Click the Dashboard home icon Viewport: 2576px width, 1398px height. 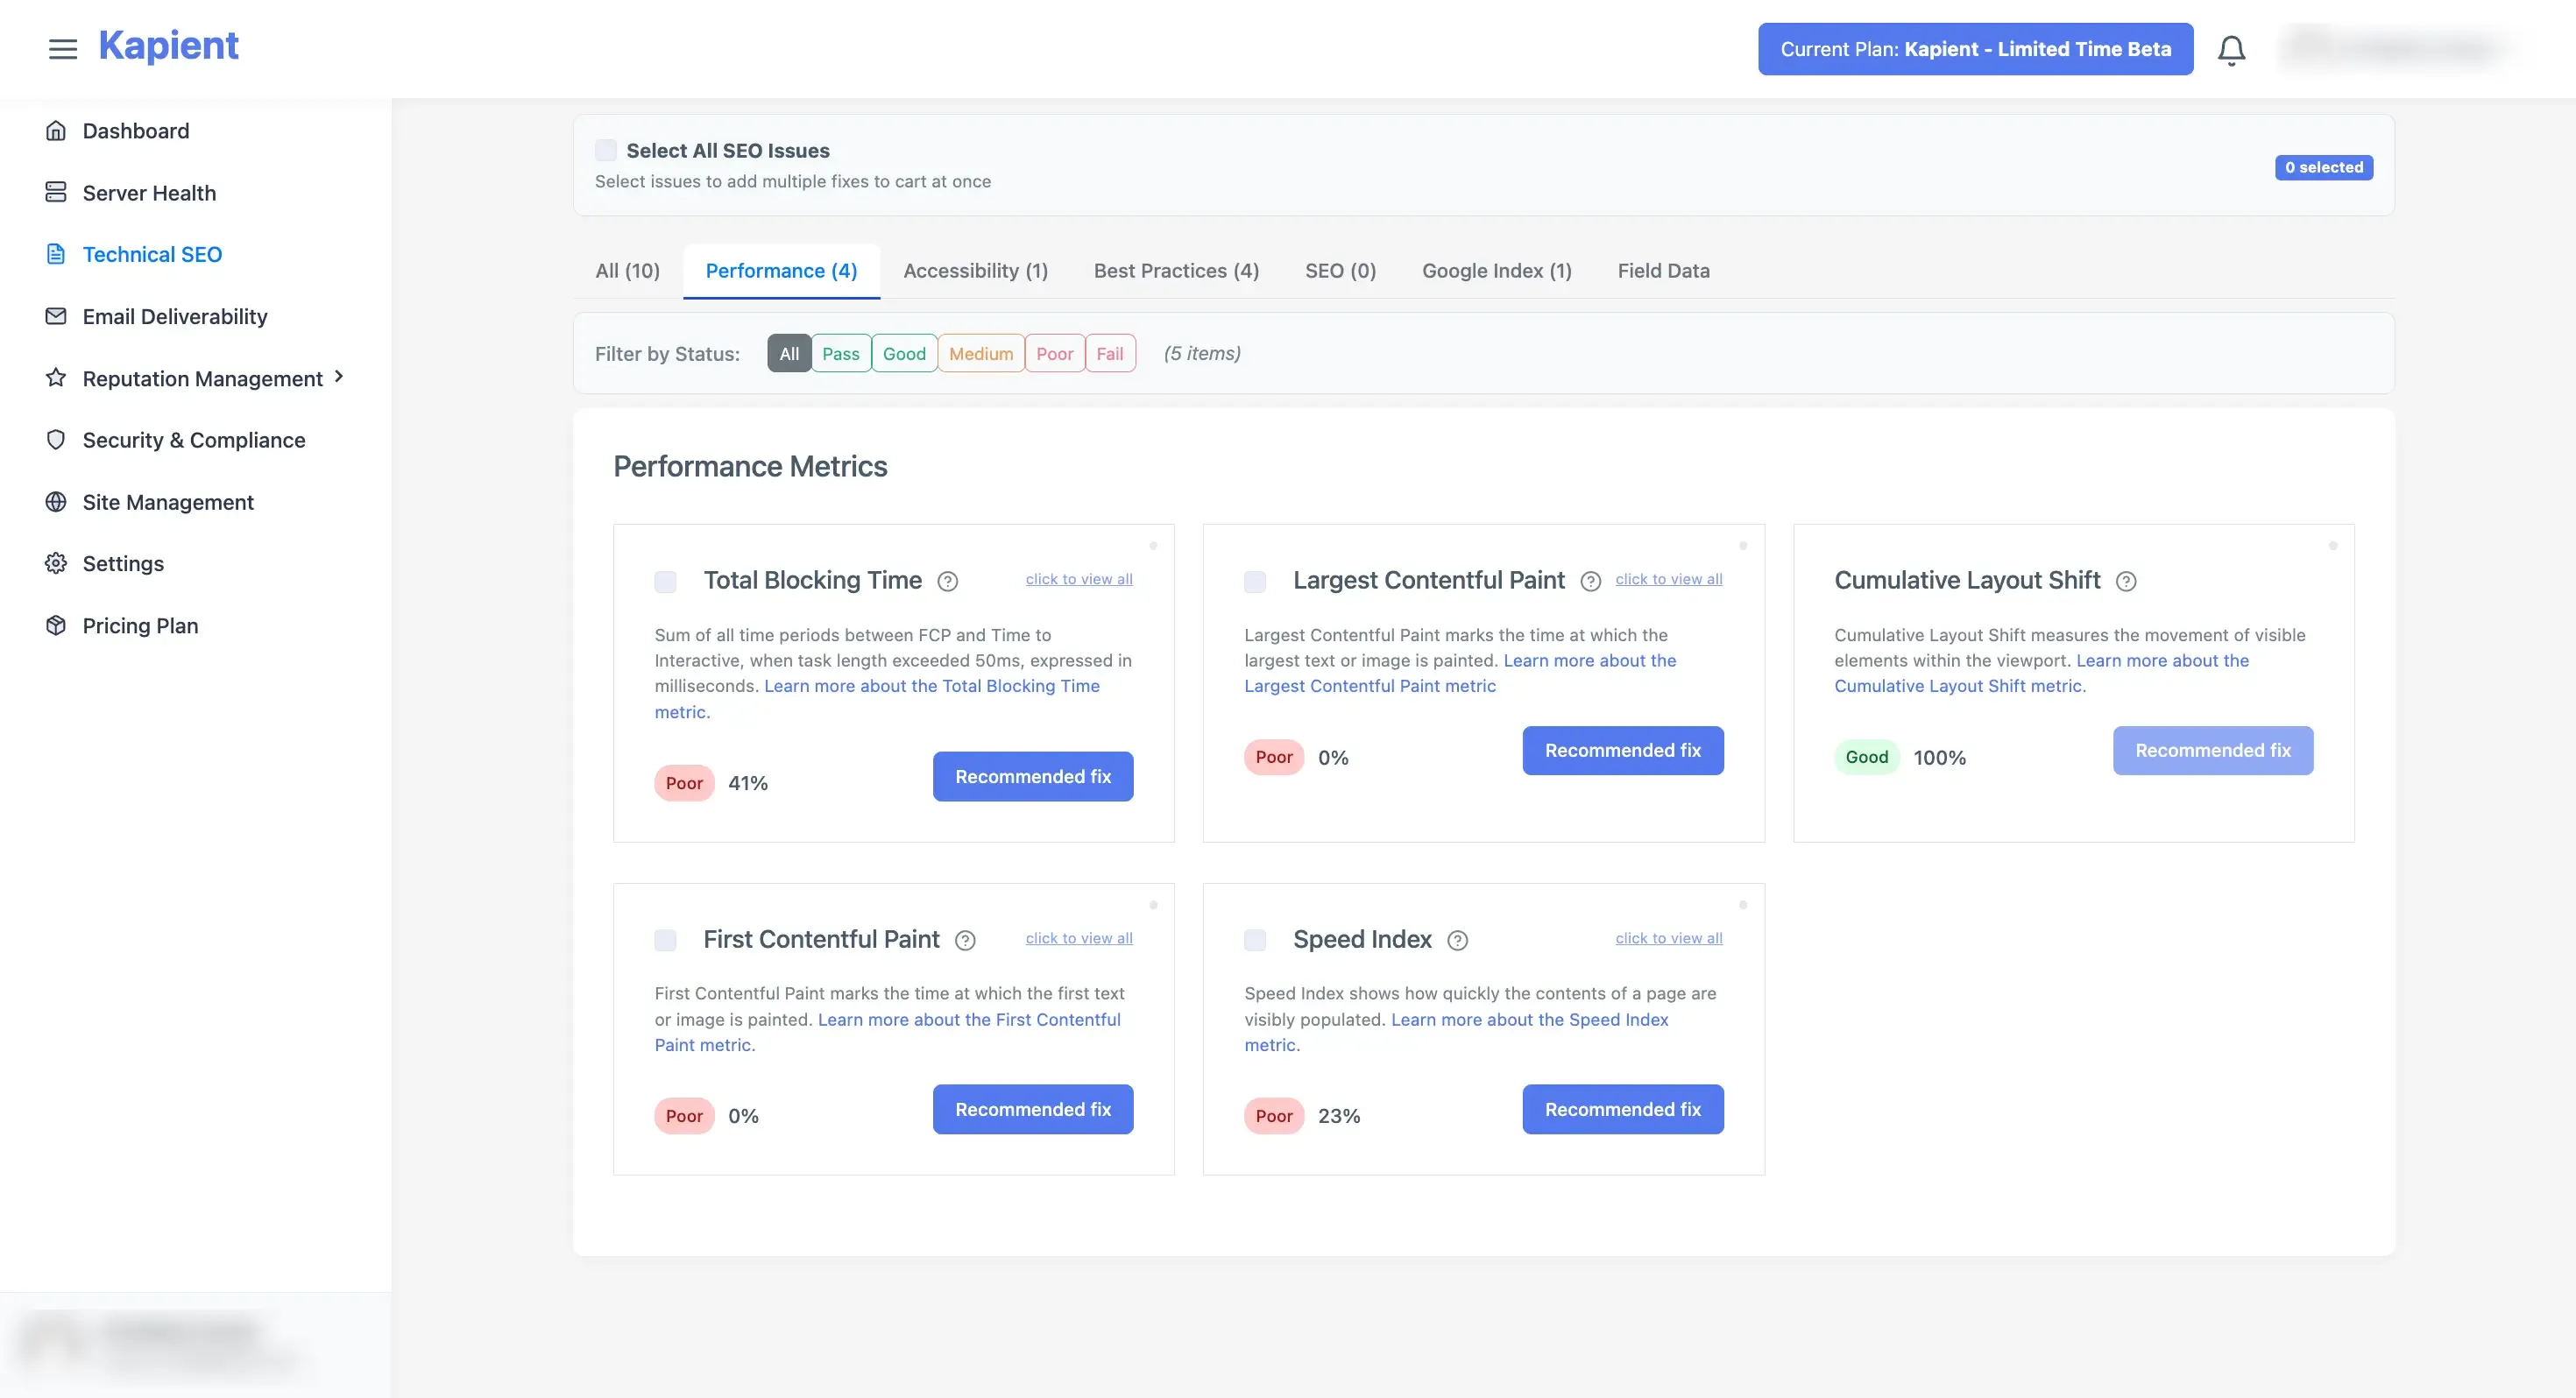click(x=56, y=131)
